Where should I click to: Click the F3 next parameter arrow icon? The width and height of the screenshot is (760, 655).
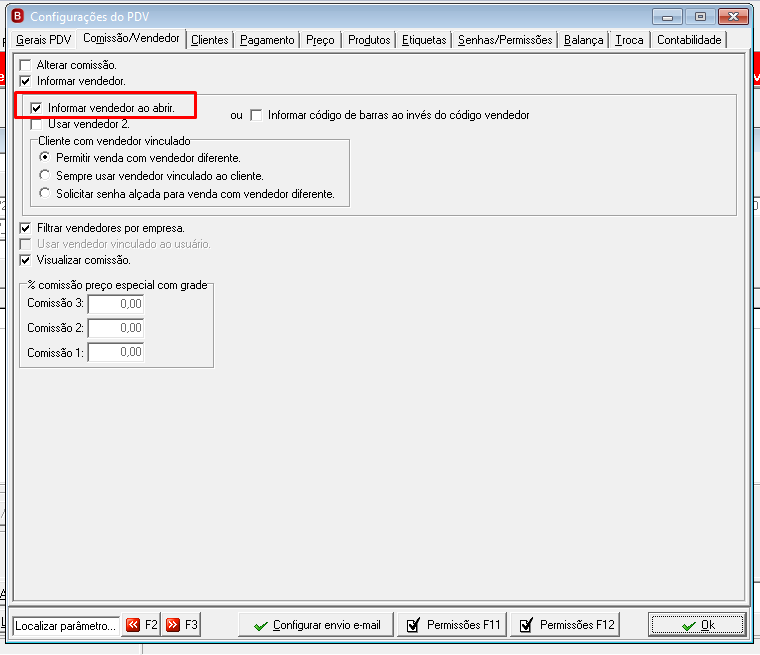coord(173,624)
